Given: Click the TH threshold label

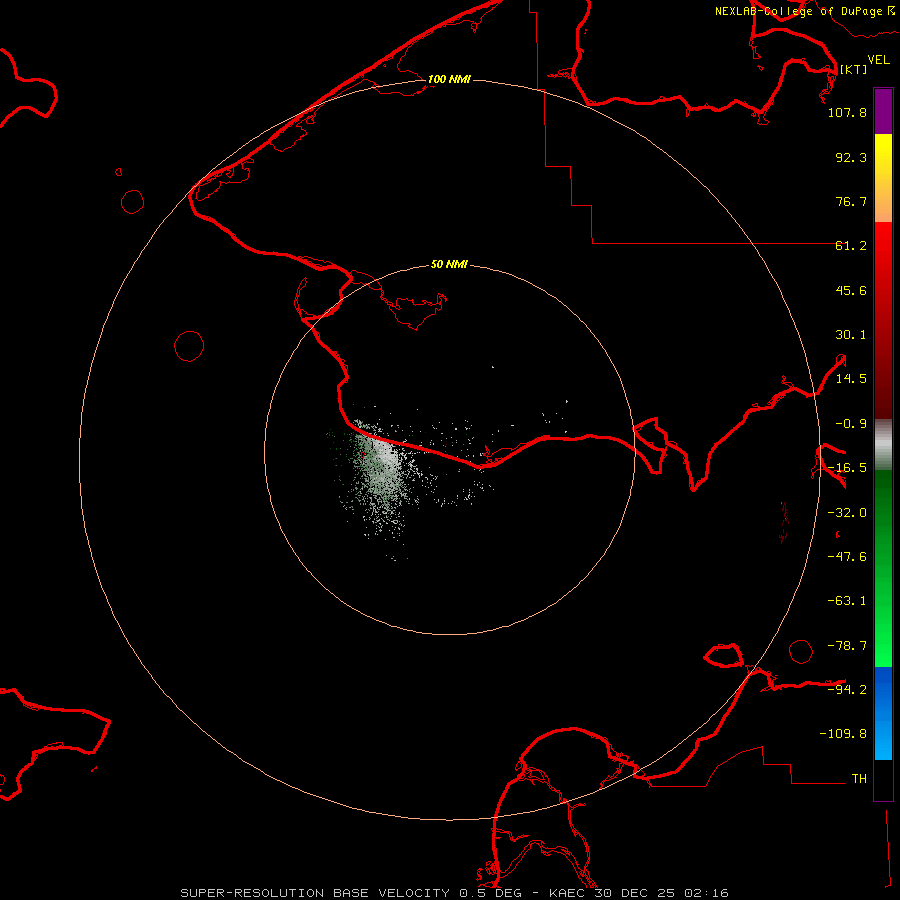Looking at the screenshot, I should click(859, 779).
